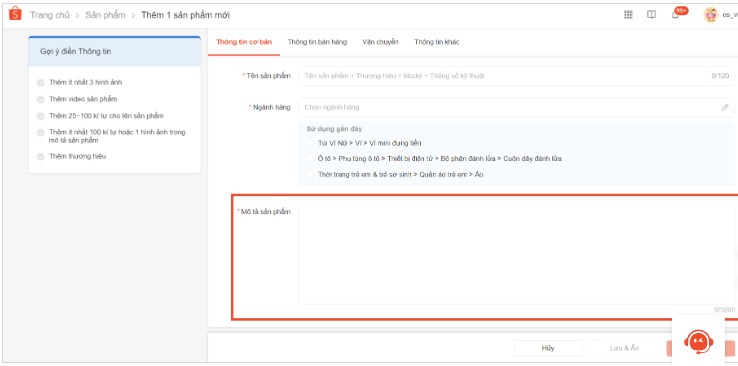Click the pencil edit icon in Ngành hàng
This screenshot has width=738, height=366.
725,107
